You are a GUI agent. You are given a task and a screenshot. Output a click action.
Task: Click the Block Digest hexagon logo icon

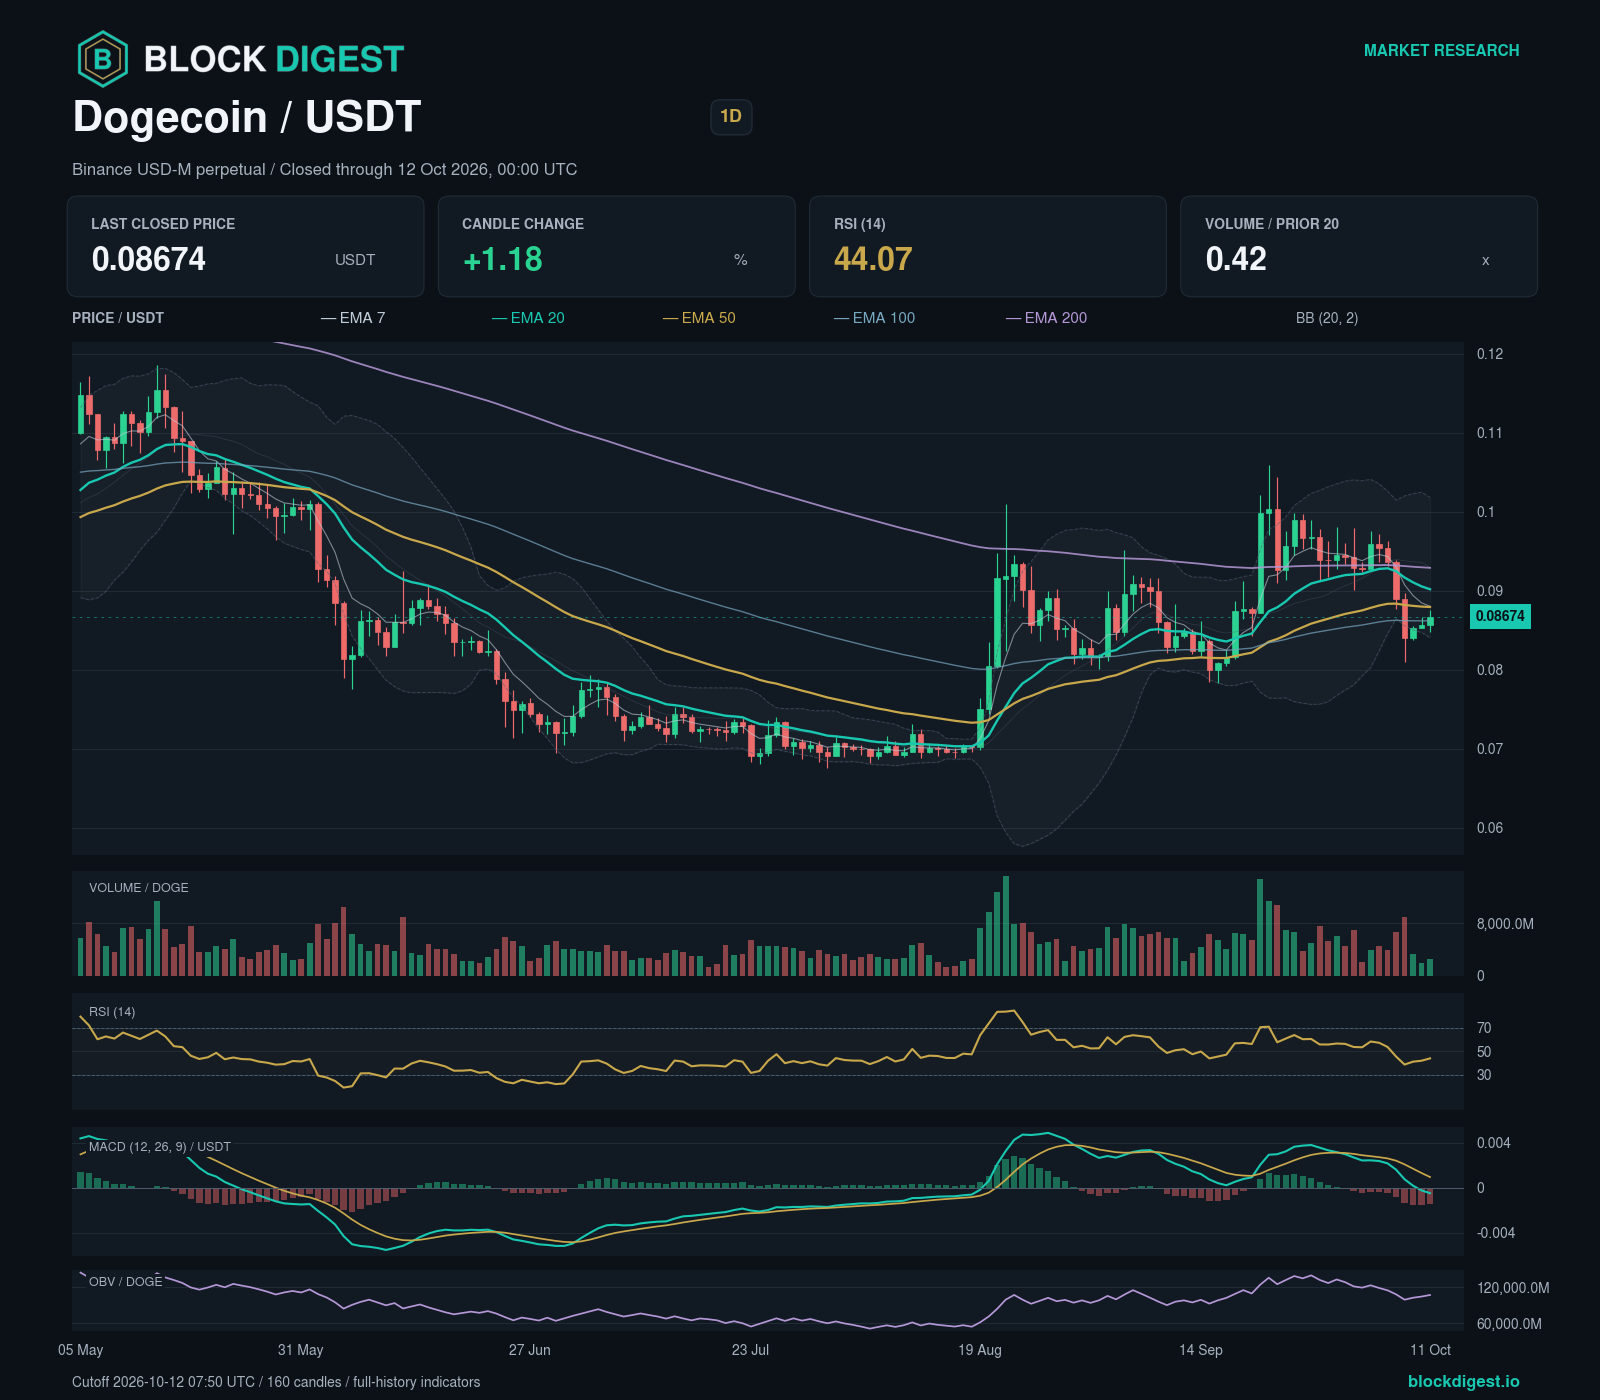click(x=102, y=59)
